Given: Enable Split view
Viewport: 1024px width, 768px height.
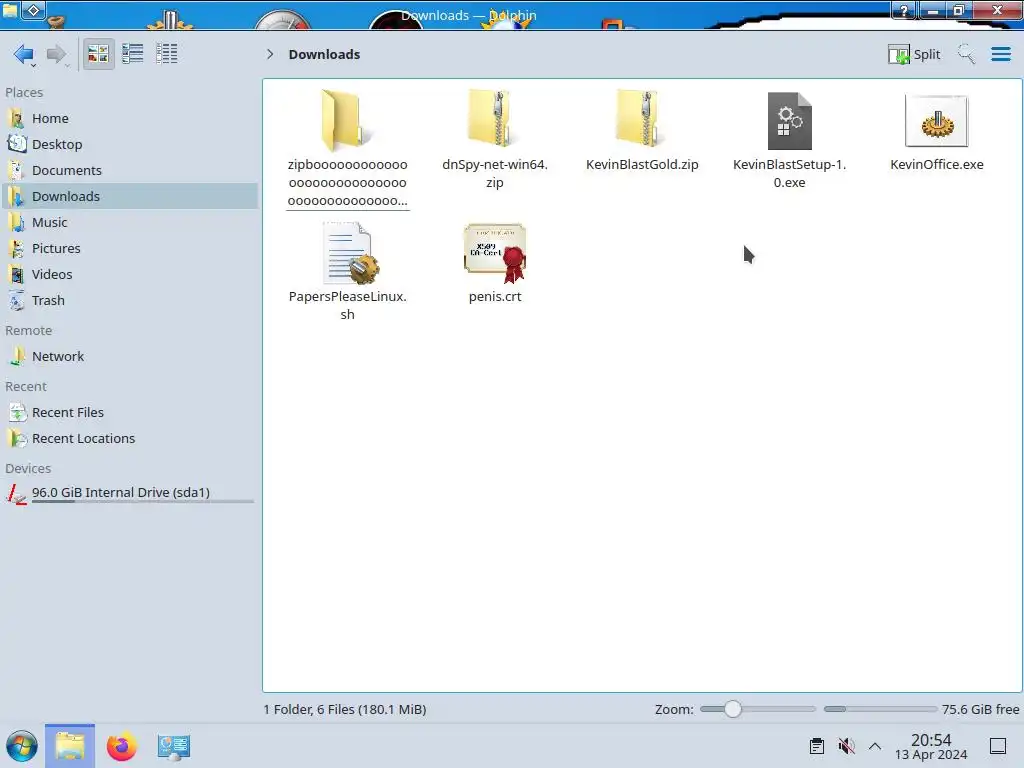Looking at the screenshot, I should pos(914,54).
